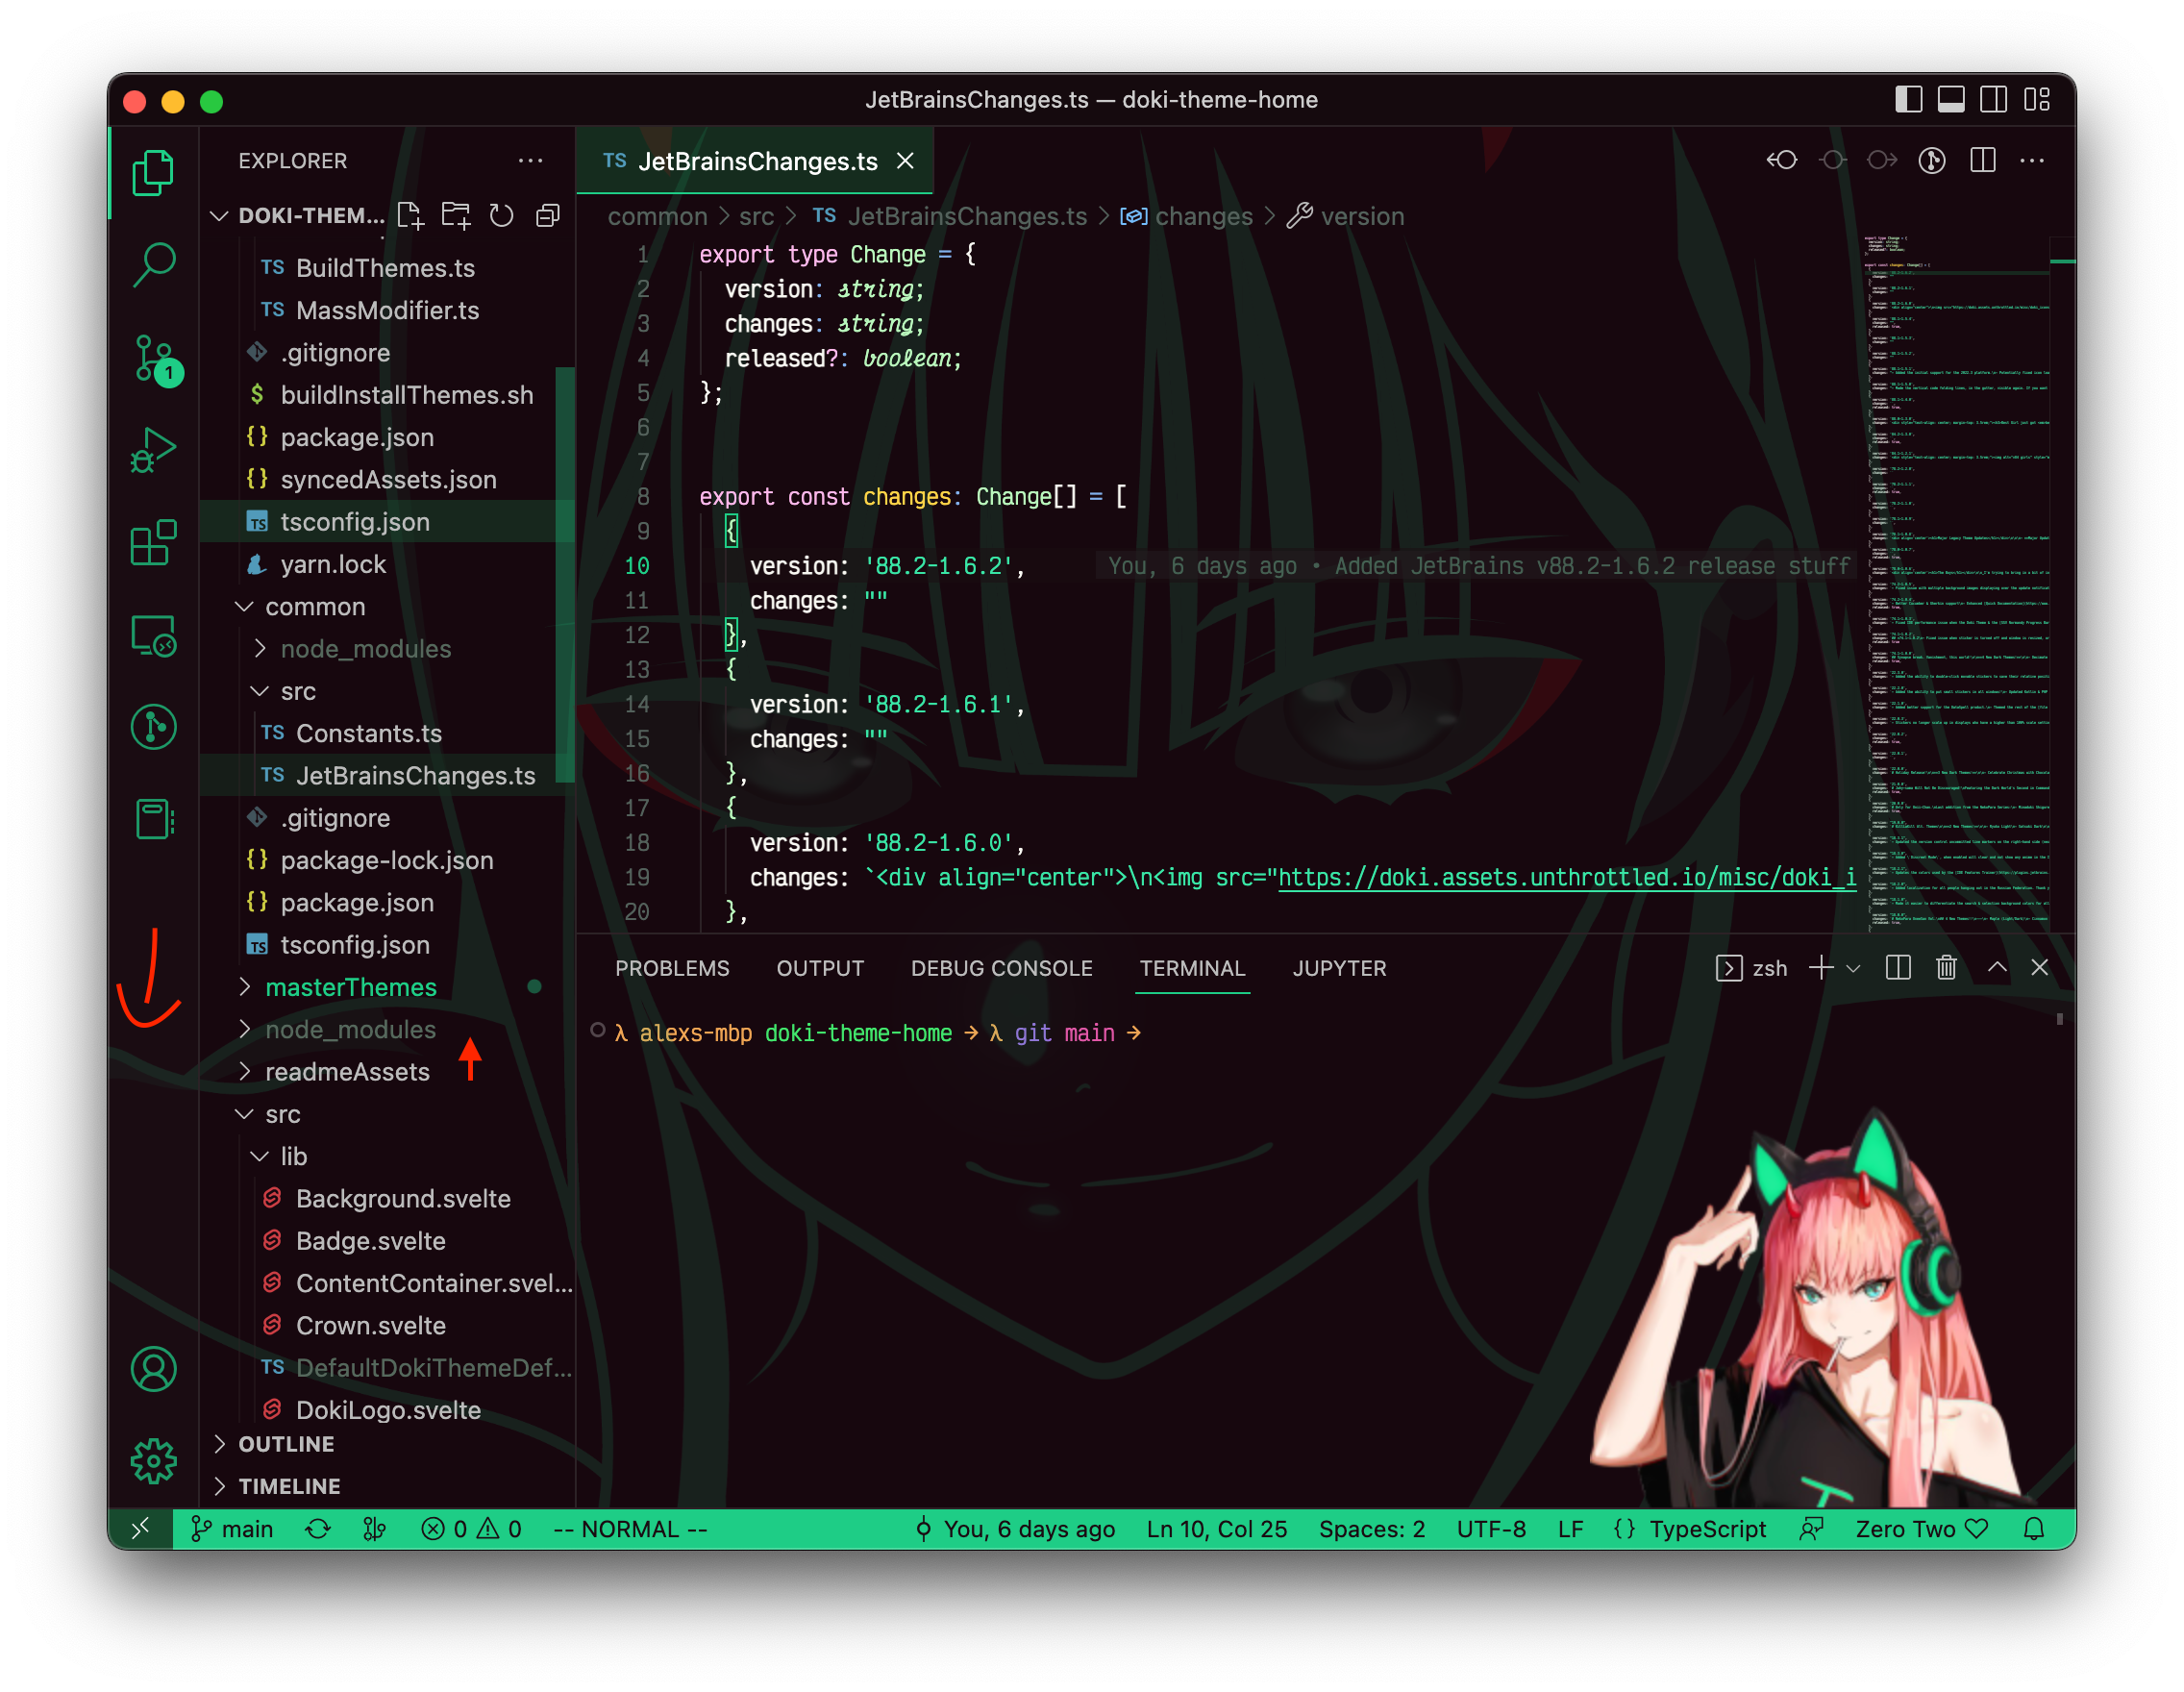The width and height of the screenshot is (2184, 1692).
Task: Split the editor to the right
Action: 1984,160
